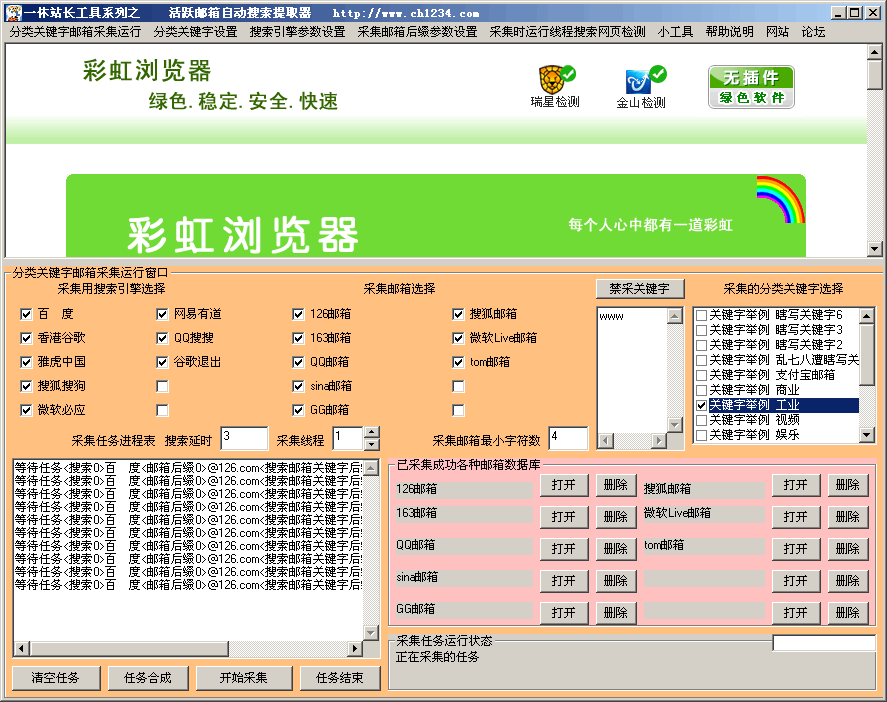Uncheck the 雅虎中国 checkbox
Viewport: 887px width, 702px height.
click(26, 362)
